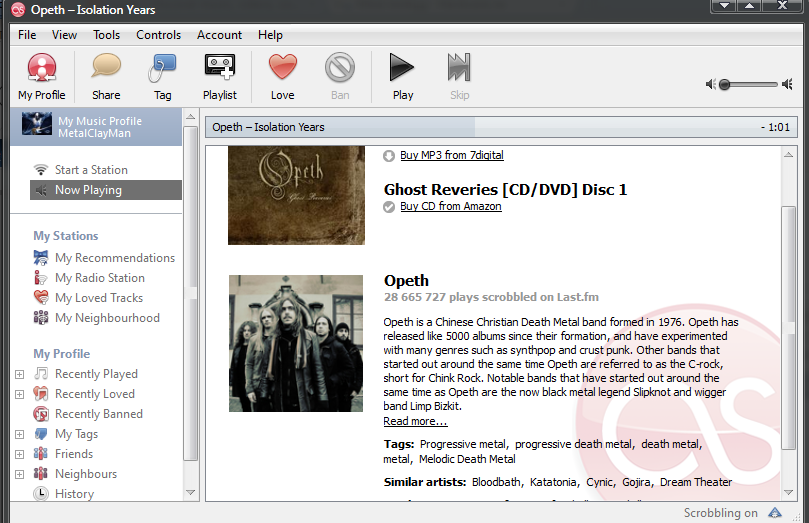This screenshot has height=523, width=809.
Task: Click the track progress bar
Action: point(501,127)
